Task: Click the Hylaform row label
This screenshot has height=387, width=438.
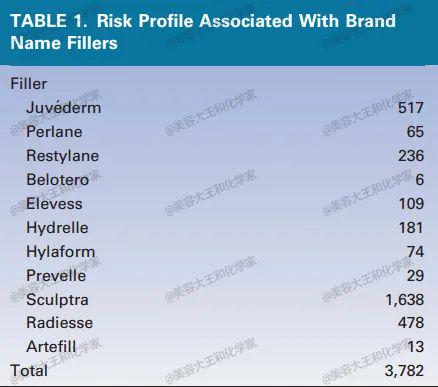Action: click(x=61, y=252)
